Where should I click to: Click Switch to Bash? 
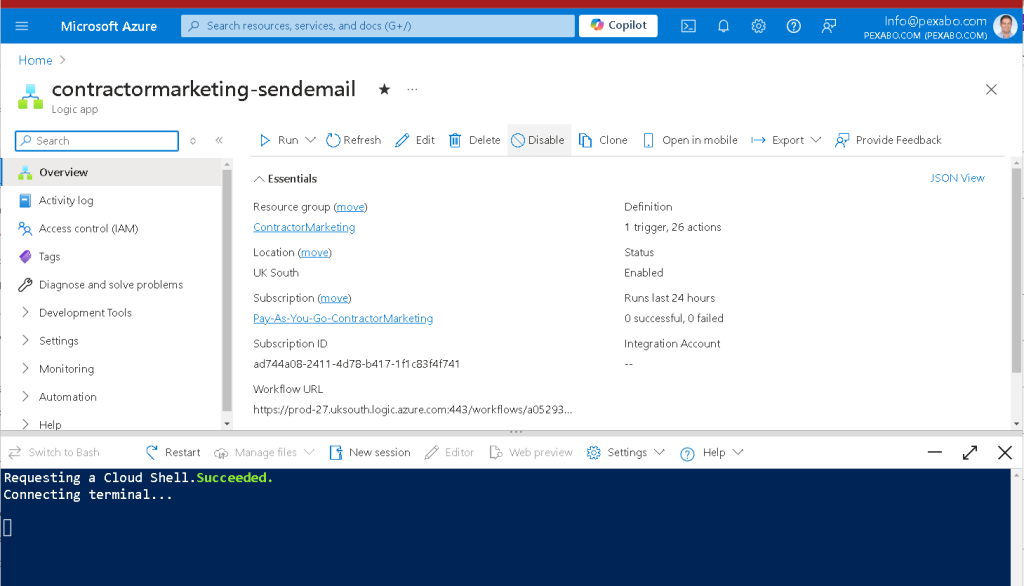click(54, 452)
